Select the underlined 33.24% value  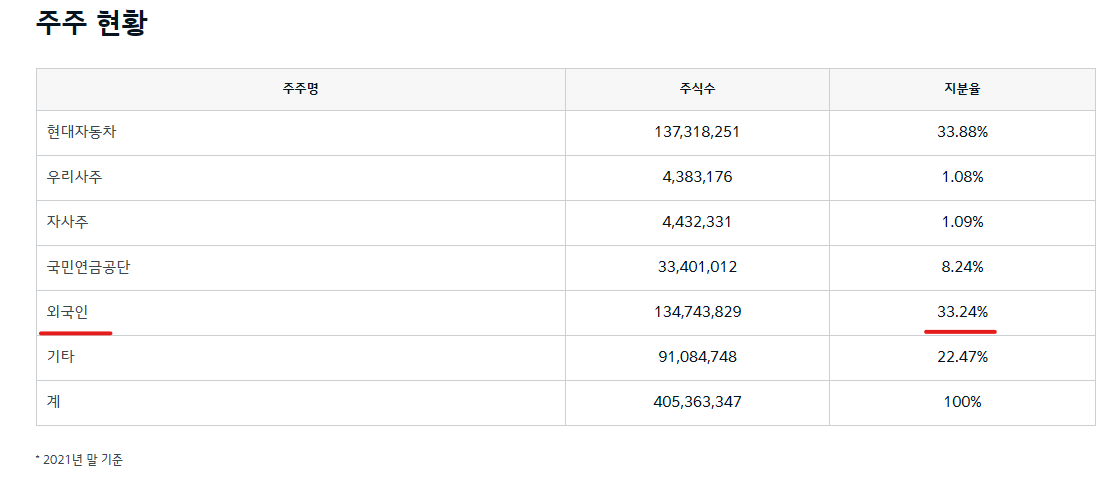(x=962, y=312)
